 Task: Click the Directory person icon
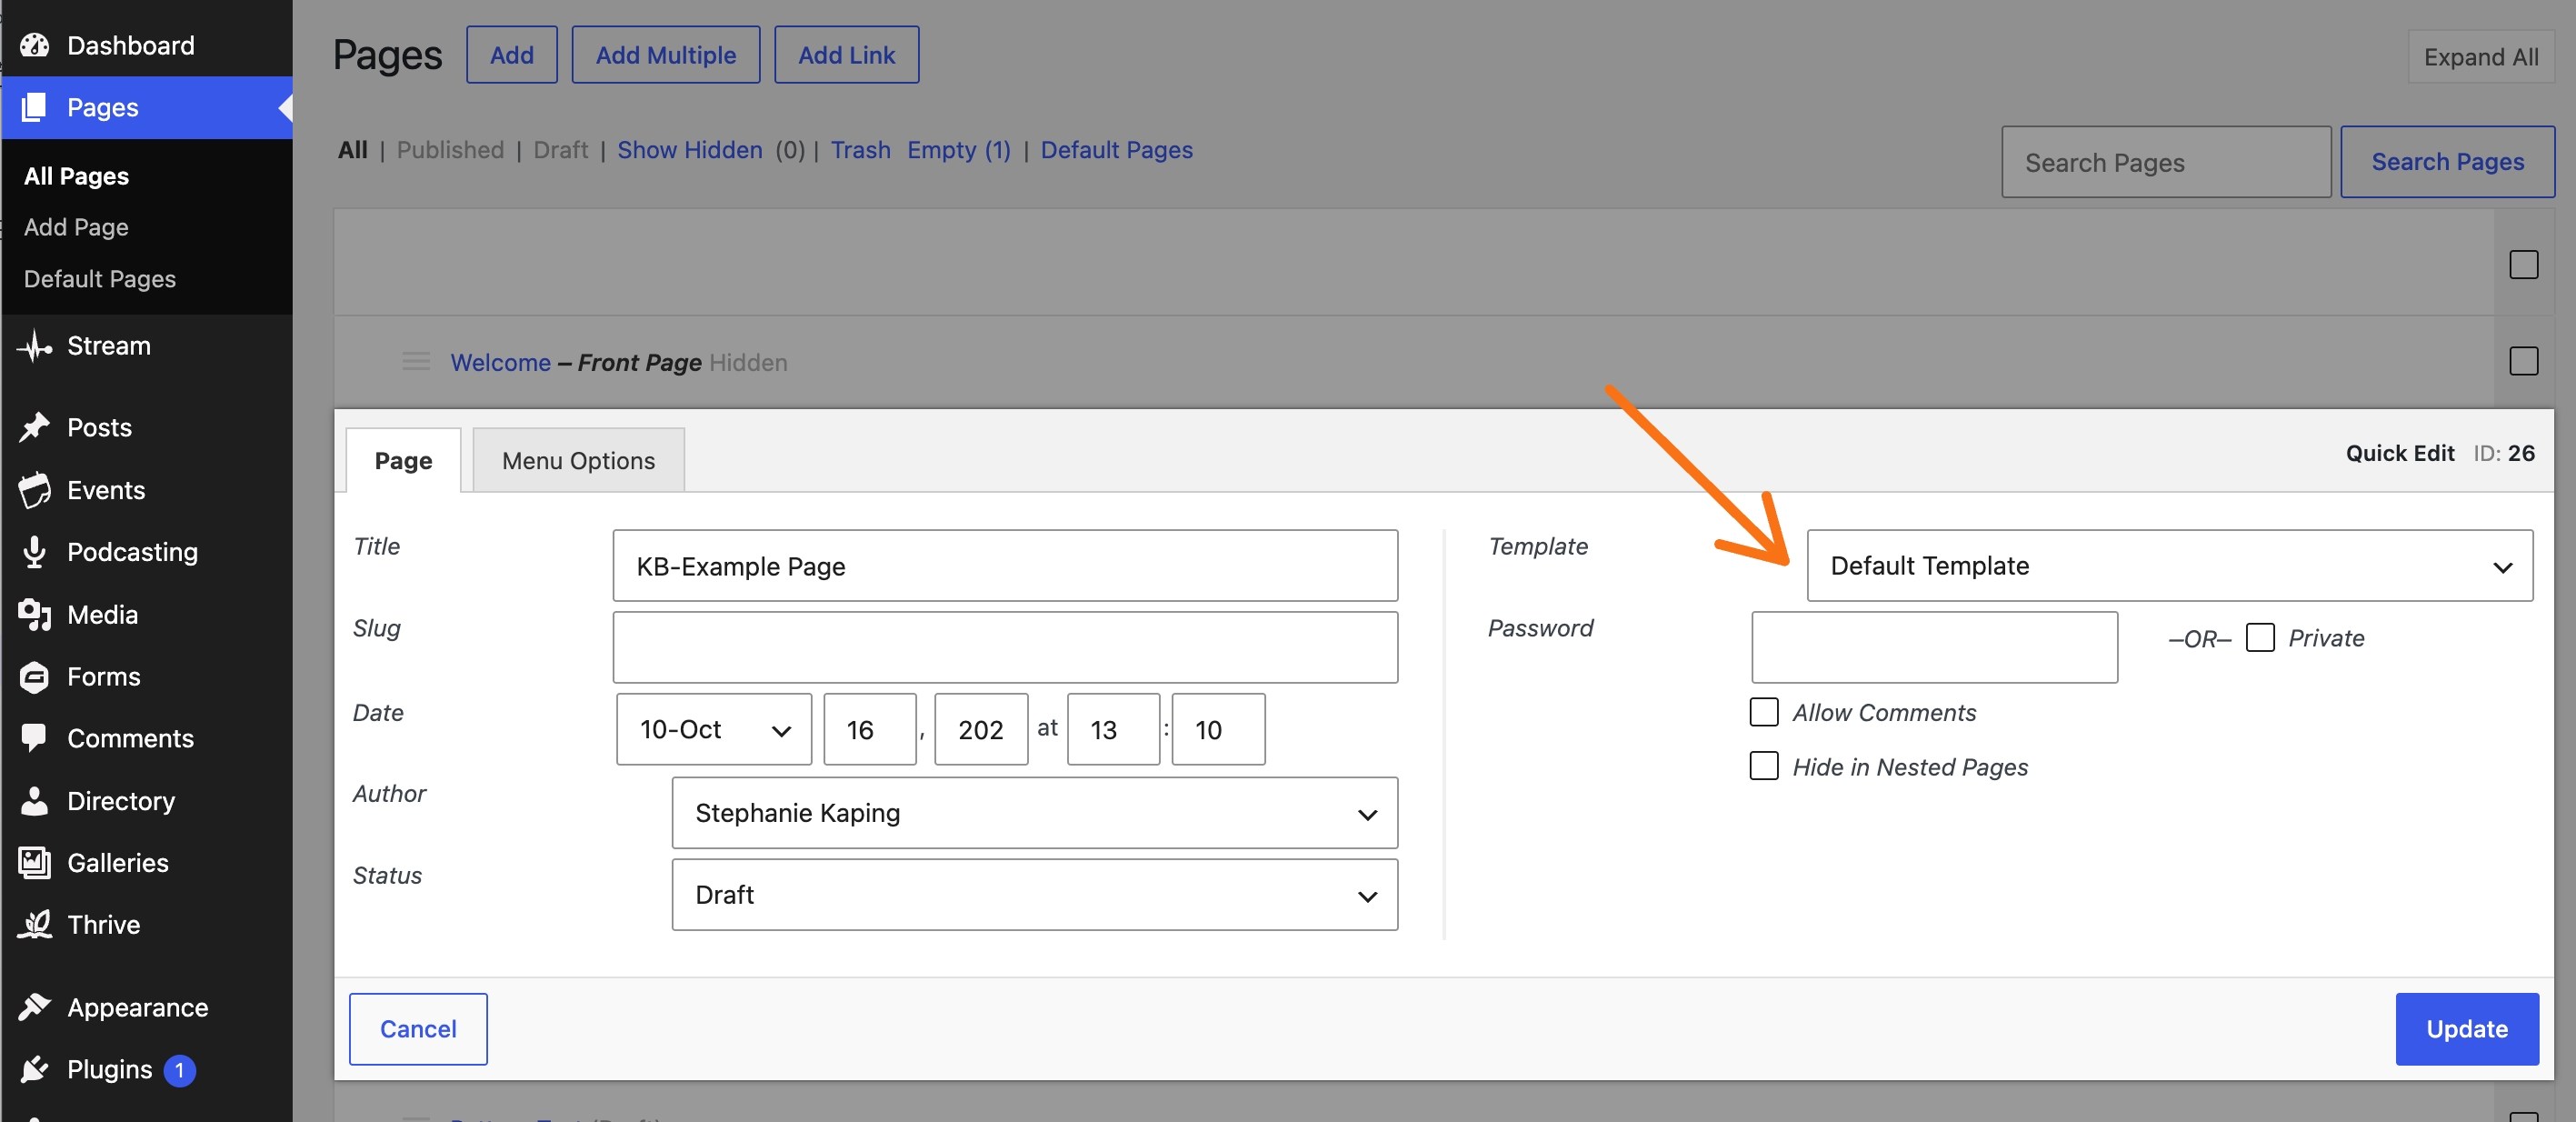click(35, 801)
